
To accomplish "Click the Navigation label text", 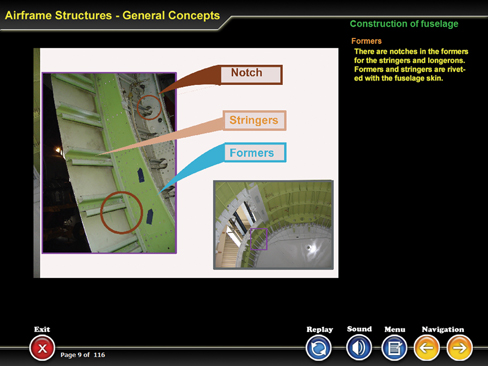I will (443, 329).
